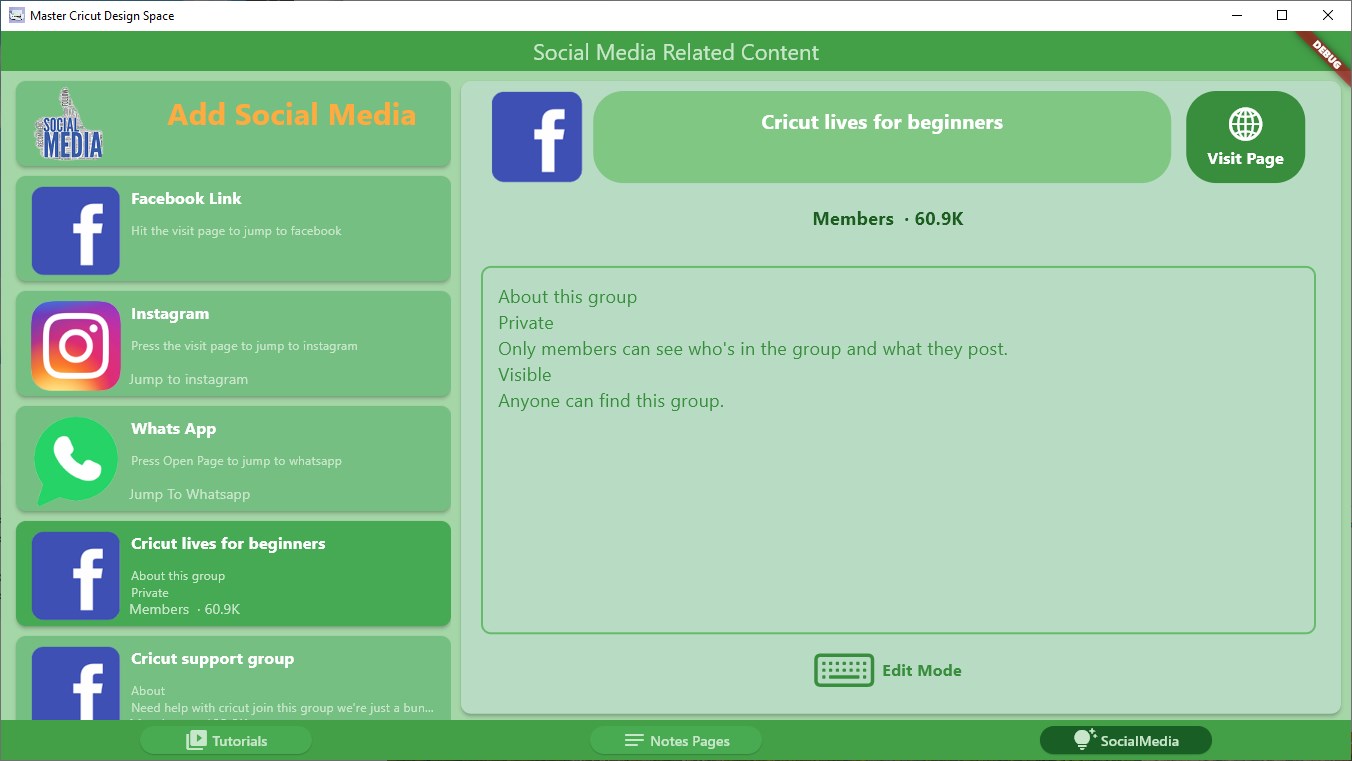Click the Facebook icon on the Facebook Link card

coord(74,231)
